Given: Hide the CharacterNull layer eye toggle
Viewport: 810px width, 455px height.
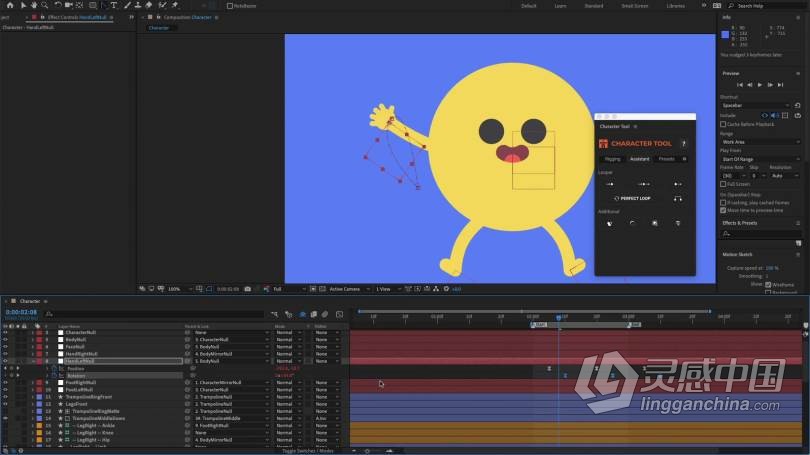Looking at the screenshot, I should click(x=5, y=332).
